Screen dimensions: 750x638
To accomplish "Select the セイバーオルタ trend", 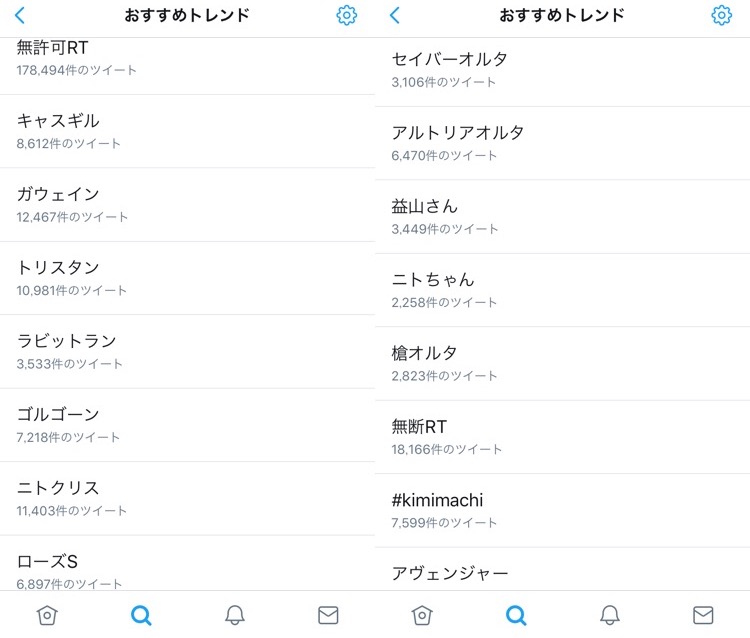I will click(562, 72).
